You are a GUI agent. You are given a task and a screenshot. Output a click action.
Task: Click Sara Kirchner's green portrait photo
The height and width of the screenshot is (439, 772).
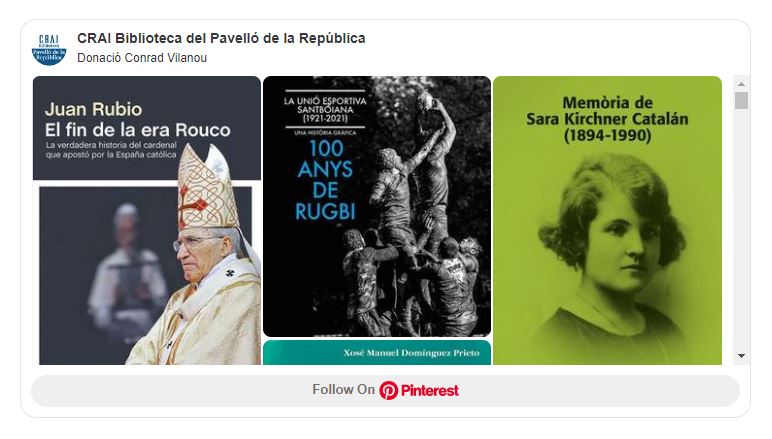[611, 246]
